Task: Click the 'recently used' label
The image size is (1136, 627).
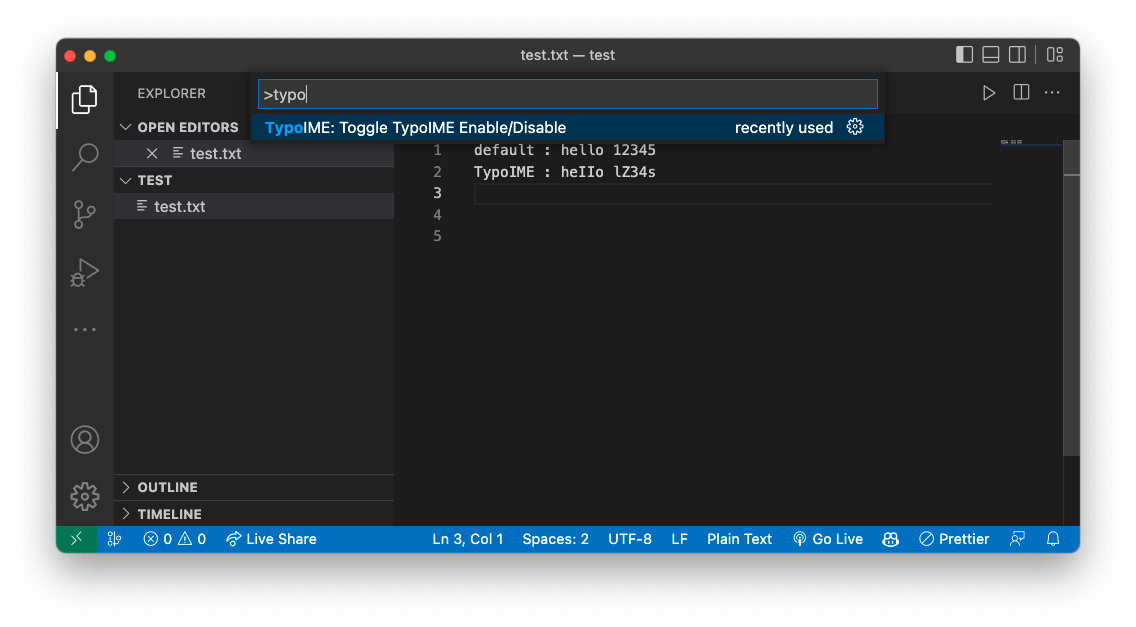Action: click(x=784, y=128)
